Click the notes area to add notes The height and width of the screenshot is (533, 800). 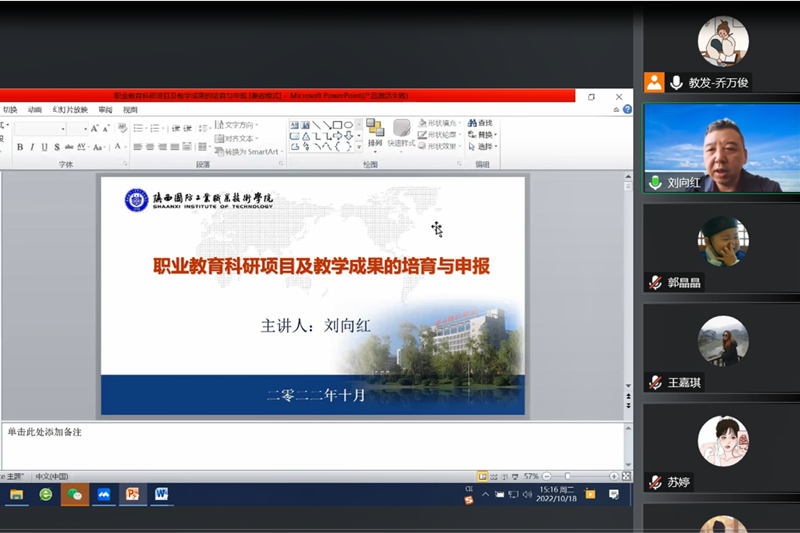[x=300, y=444]
